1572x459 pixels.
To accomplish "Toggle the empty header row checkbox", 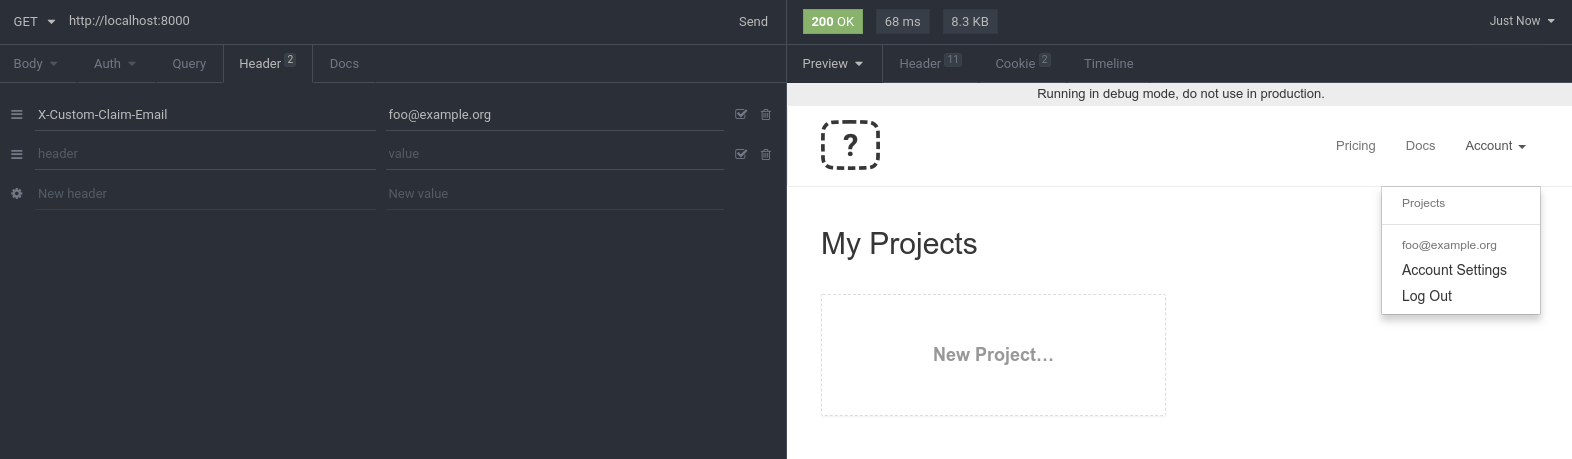I will tap(741, 154).
